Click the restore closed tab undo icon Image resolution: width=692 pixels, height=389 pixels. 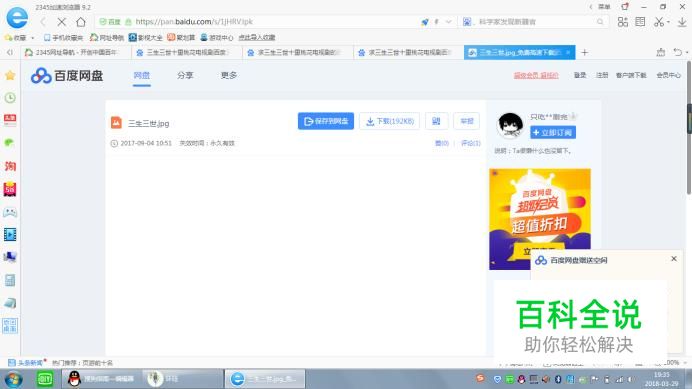click(677, 53)
